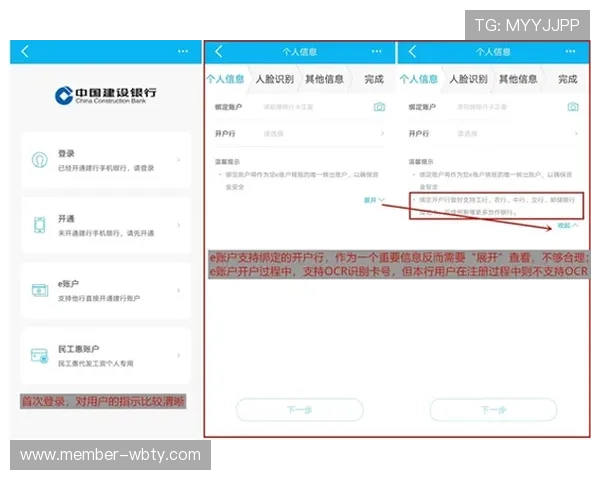600x480 pixels.
Task: Focus 绑定账户 card field on collapsed-tips screen
Action: click(x=289, y=107)
